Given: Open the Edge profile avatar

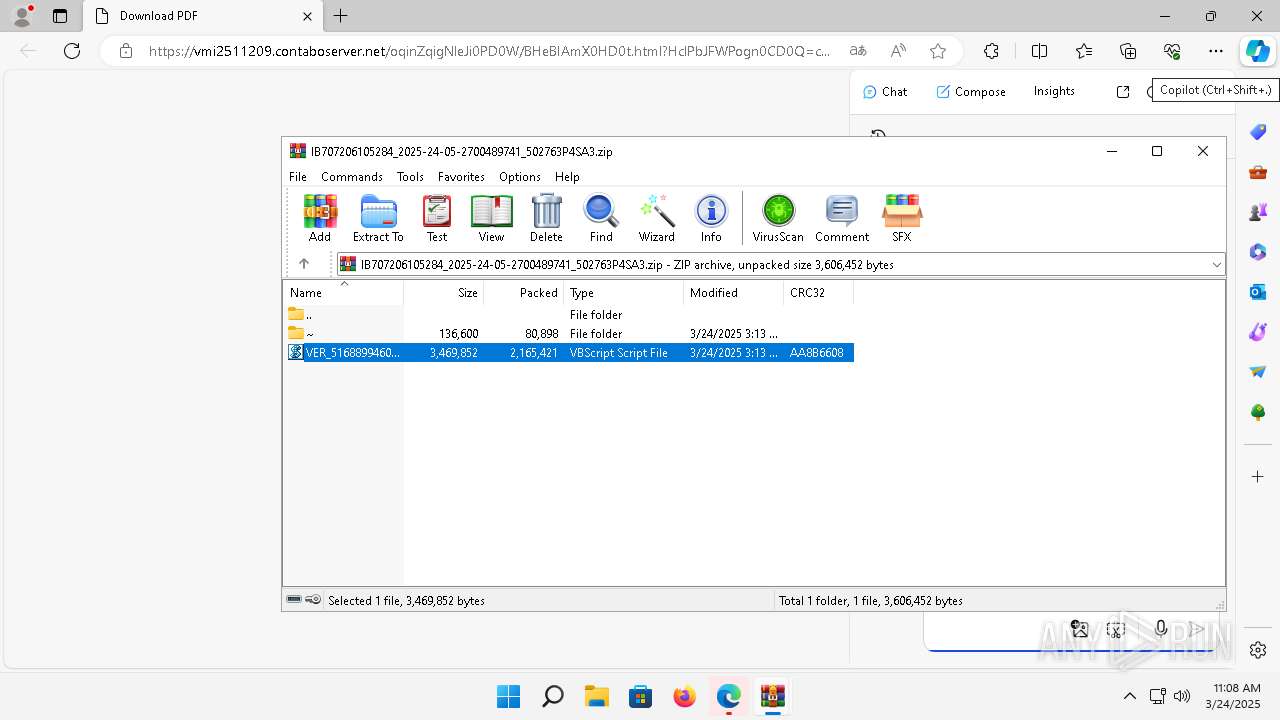Looking at the screenshot, I should (22, 16).
